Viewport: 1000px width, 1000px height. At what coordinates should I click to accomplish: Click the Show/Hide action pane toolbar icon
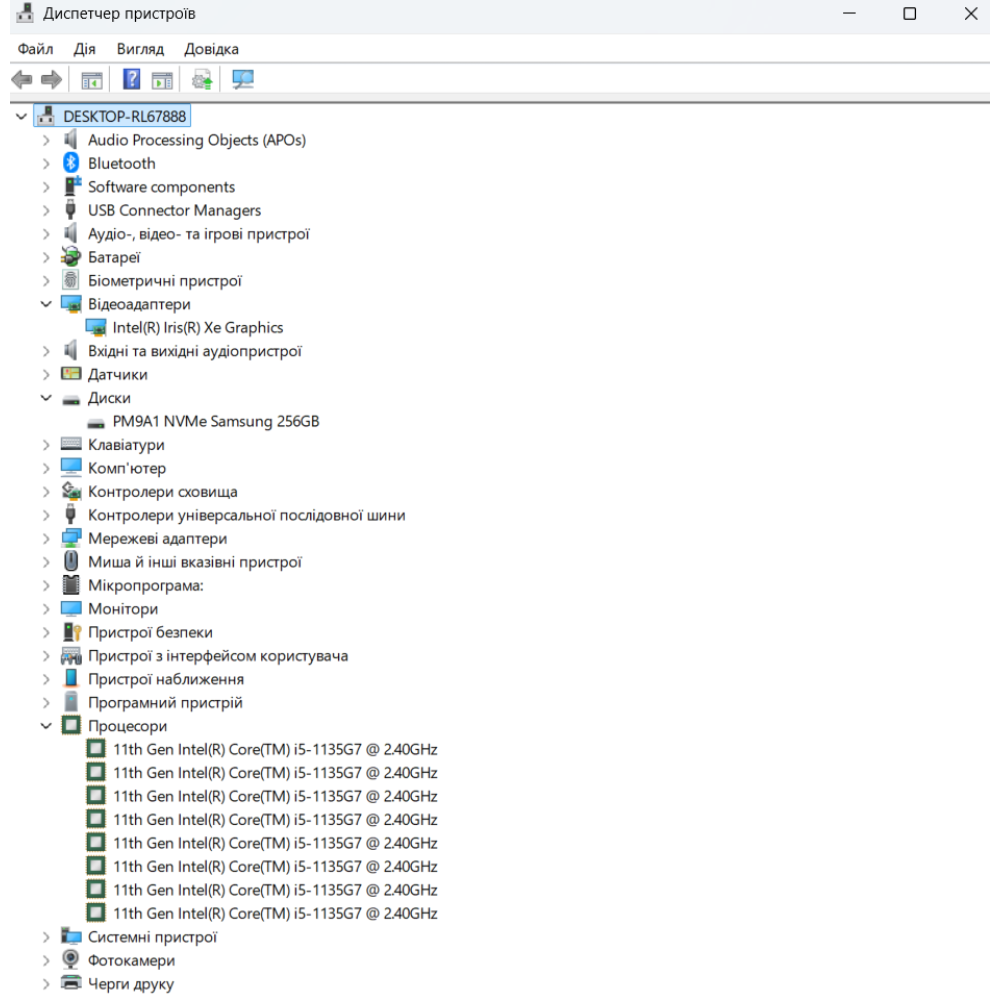tap(162, 80)
